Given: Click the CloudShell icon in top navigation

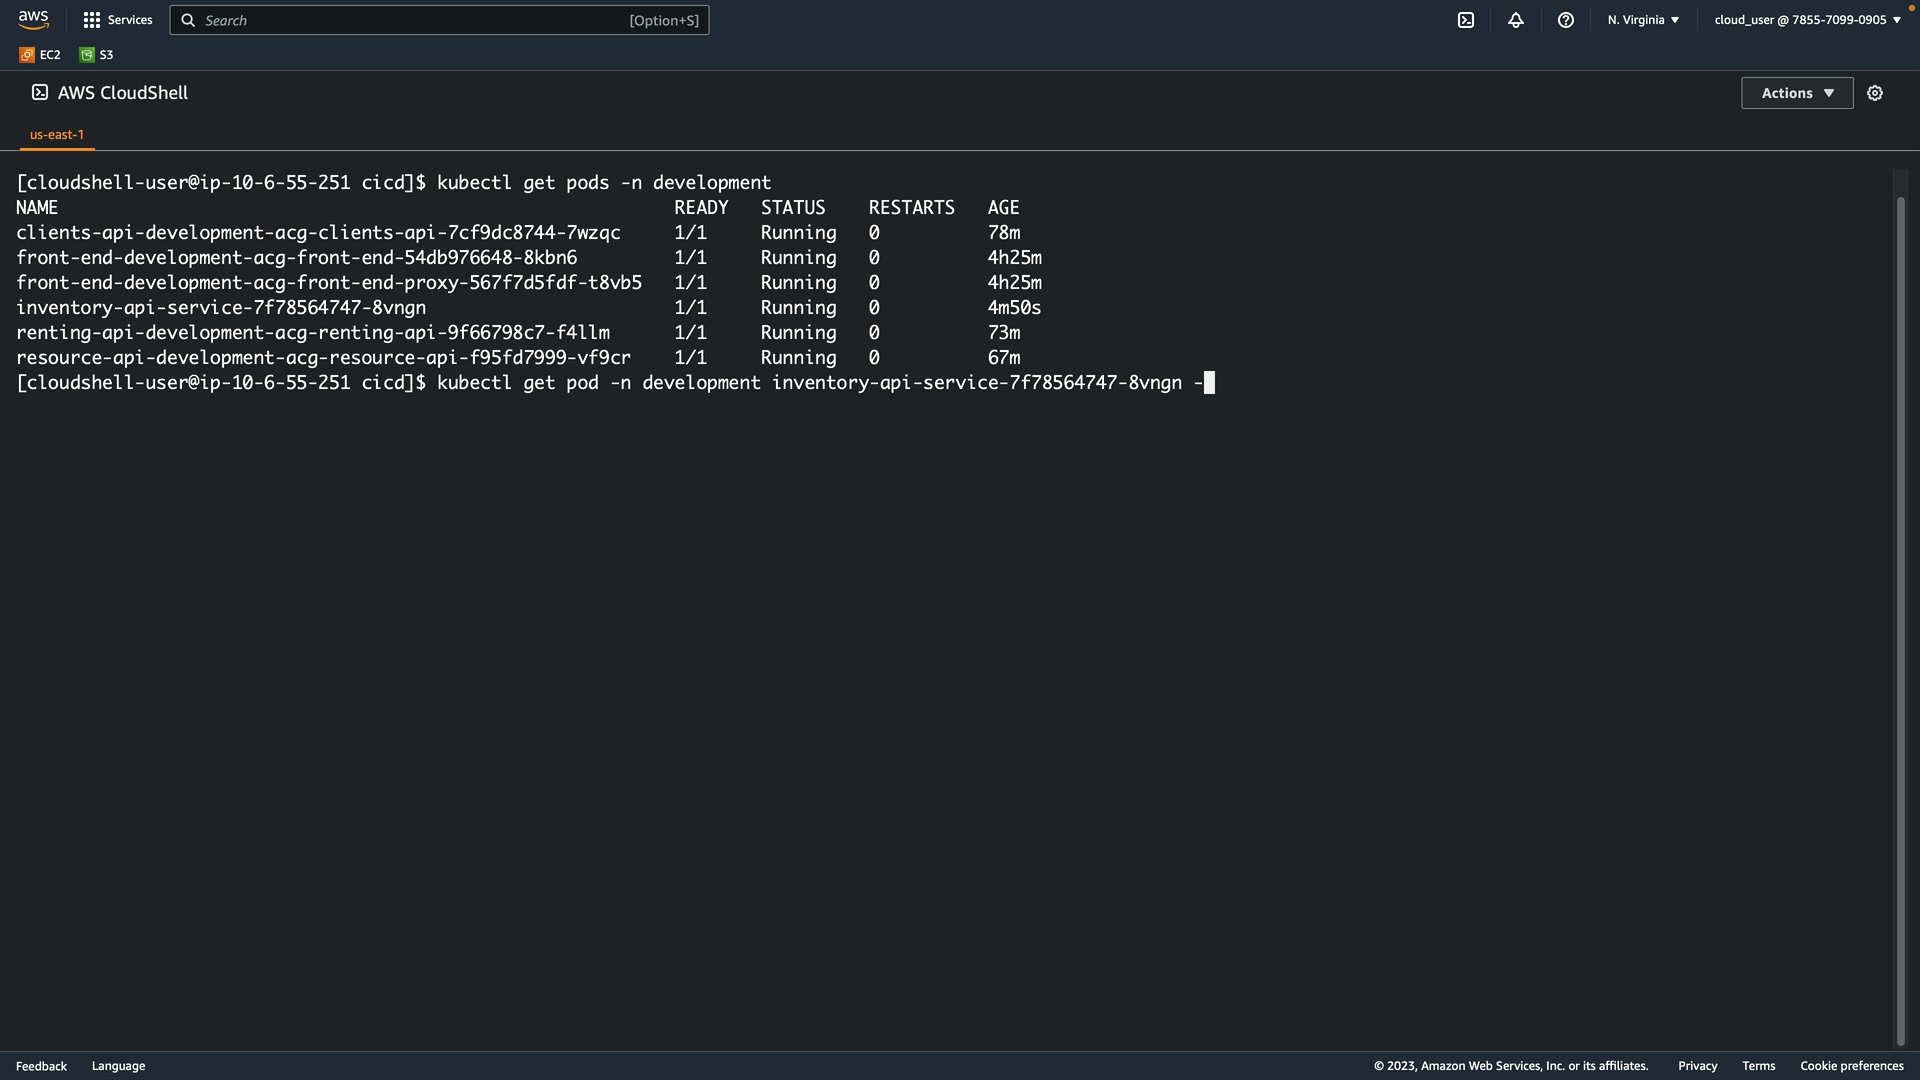Looking at the screenshot, I should click(x=1465, y=20).
